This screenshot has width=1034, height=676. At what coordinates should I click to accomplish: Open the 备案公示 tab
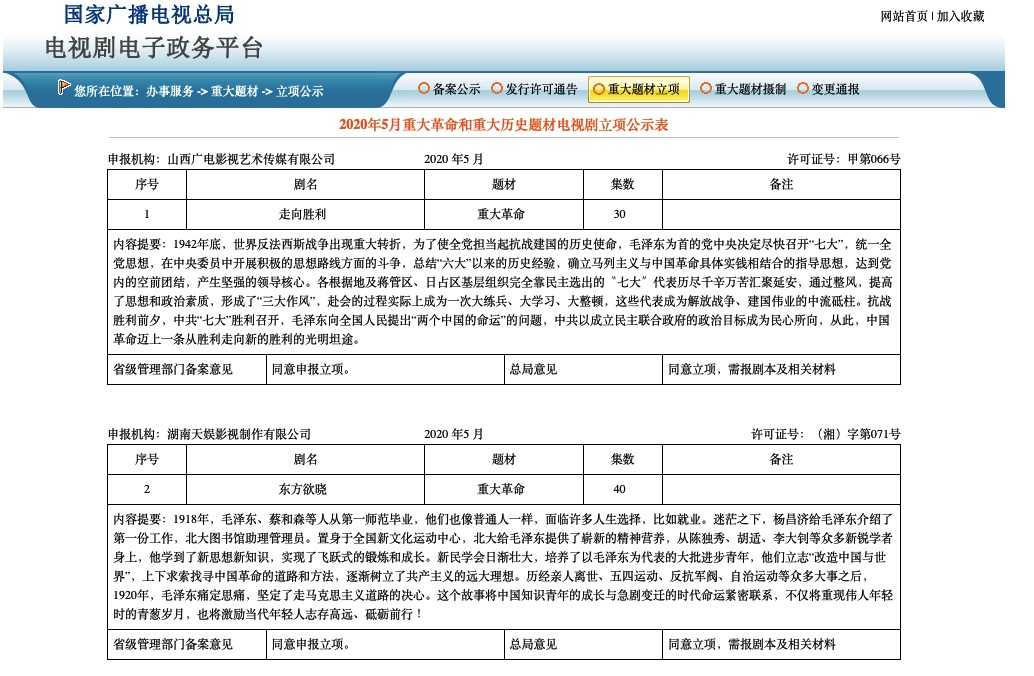456,89
